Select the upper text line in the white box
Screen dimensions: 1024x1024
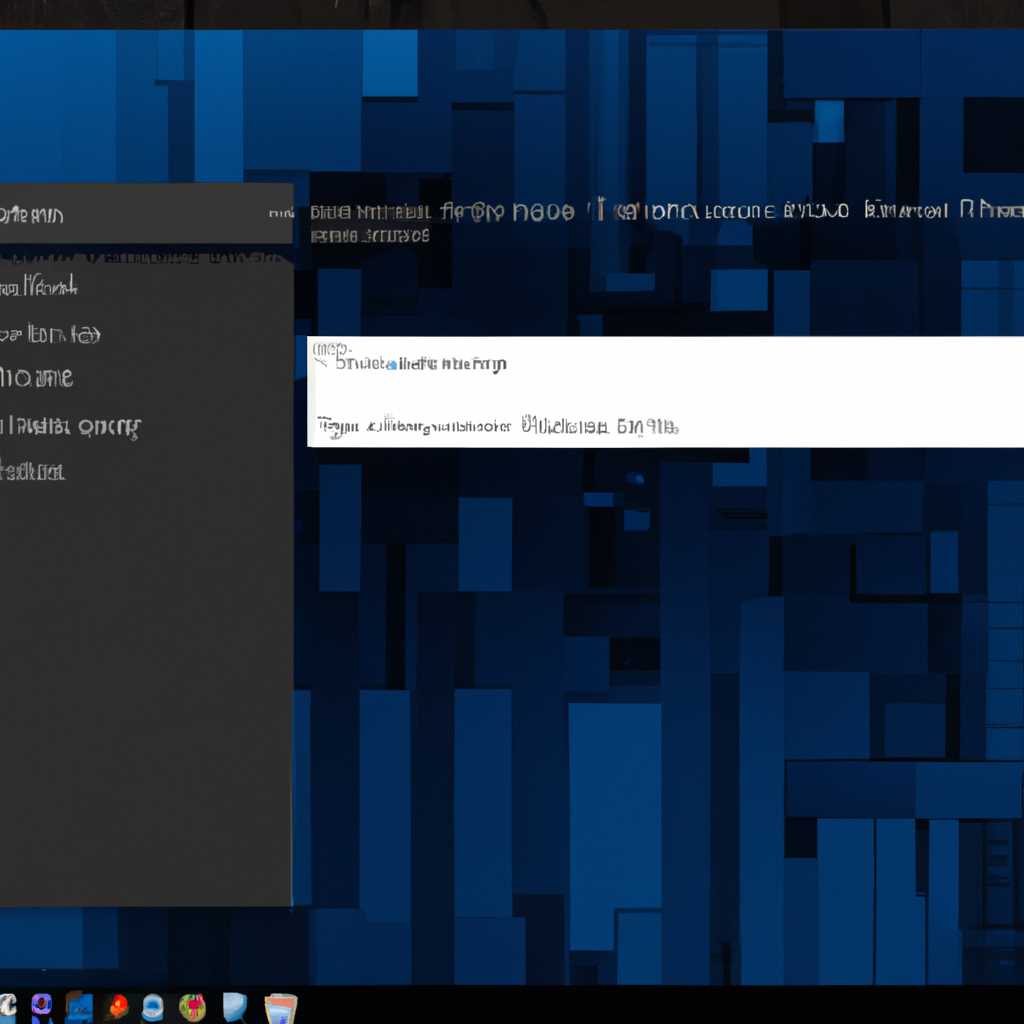coord(421,363)
